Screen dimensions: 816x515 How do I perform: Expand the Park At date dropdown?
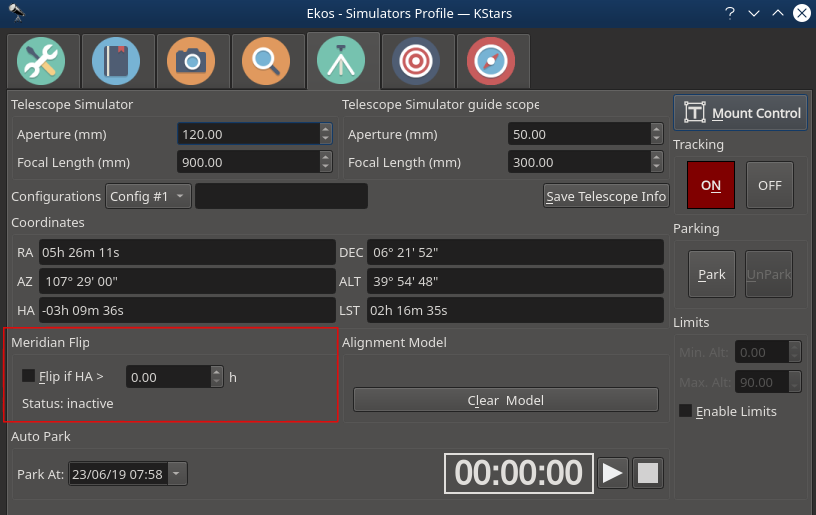177,474
